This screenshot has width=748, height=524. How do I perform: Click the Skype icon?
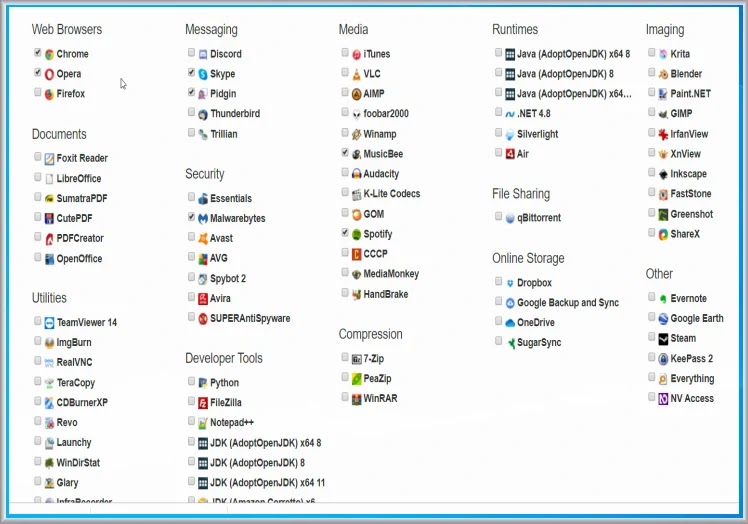point(203,74)
